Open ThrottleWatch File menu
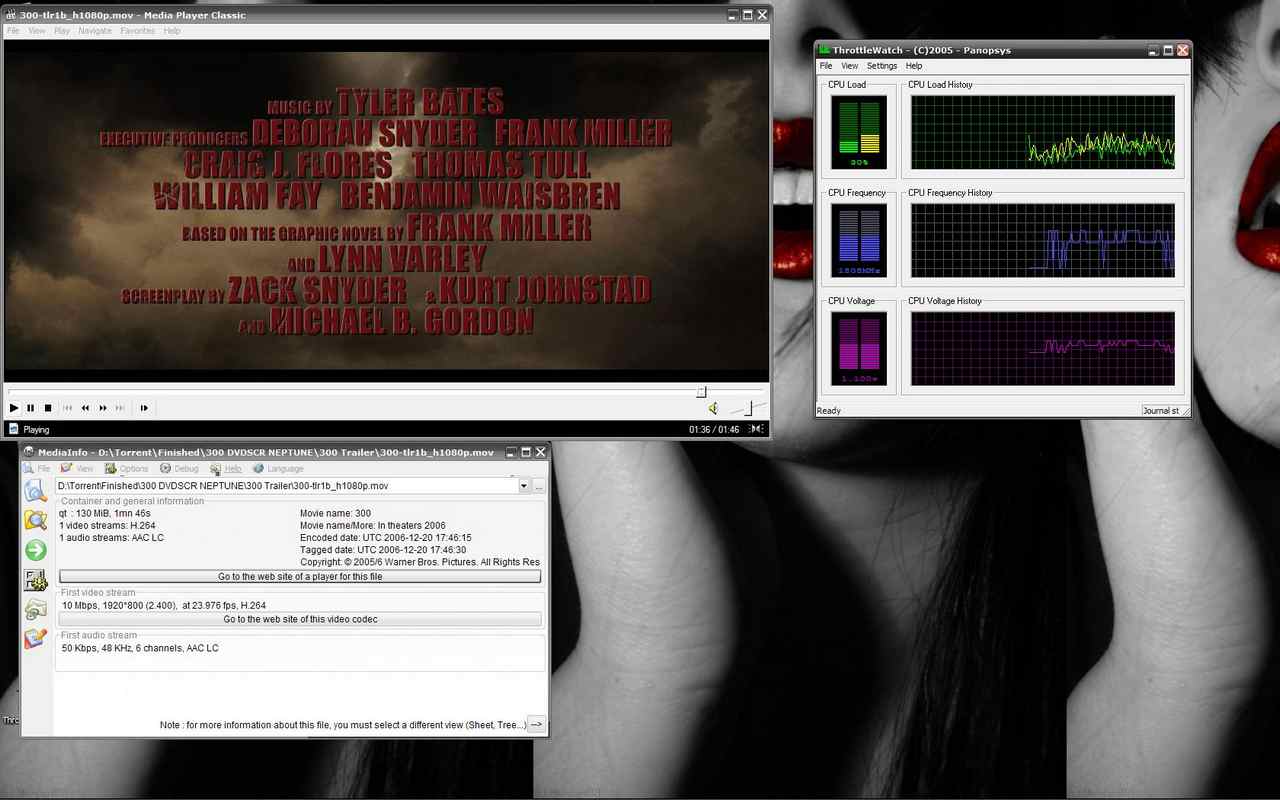Image resolution: width=1280 pixels, height=800 pixels. point(826,66)
